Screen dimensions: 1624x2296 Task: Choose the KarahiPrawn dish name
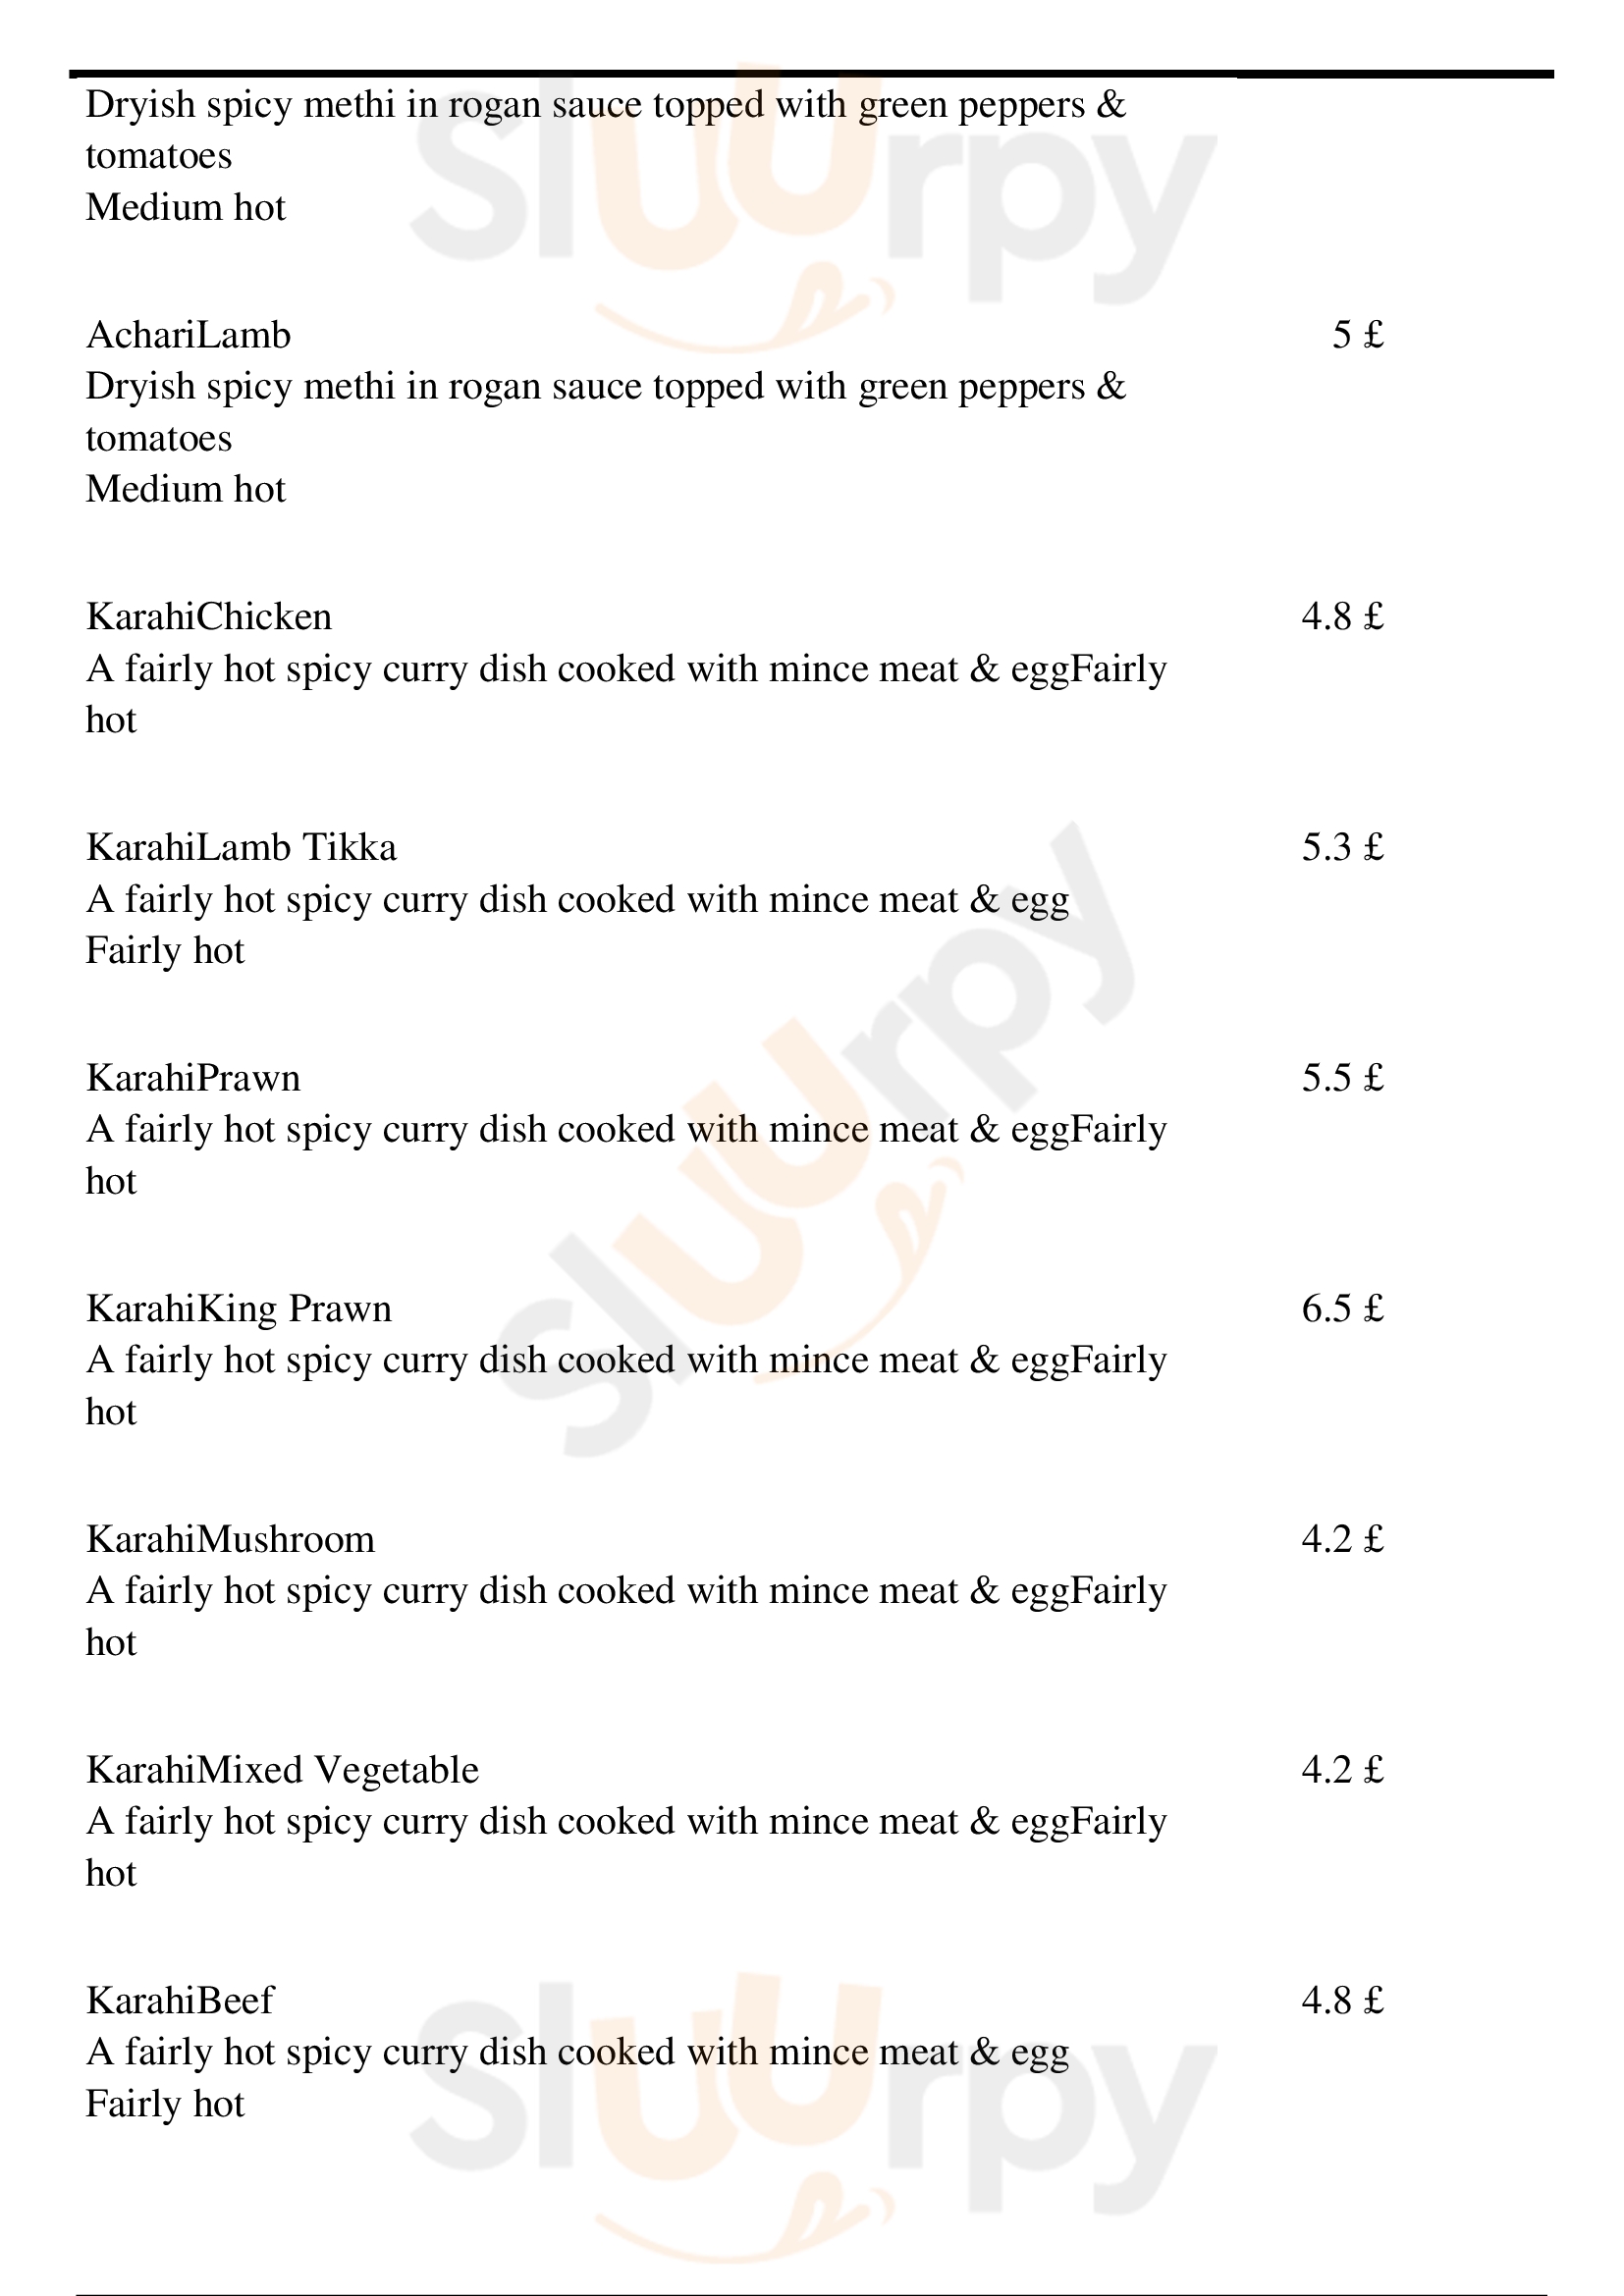[x=193, y=1078]
